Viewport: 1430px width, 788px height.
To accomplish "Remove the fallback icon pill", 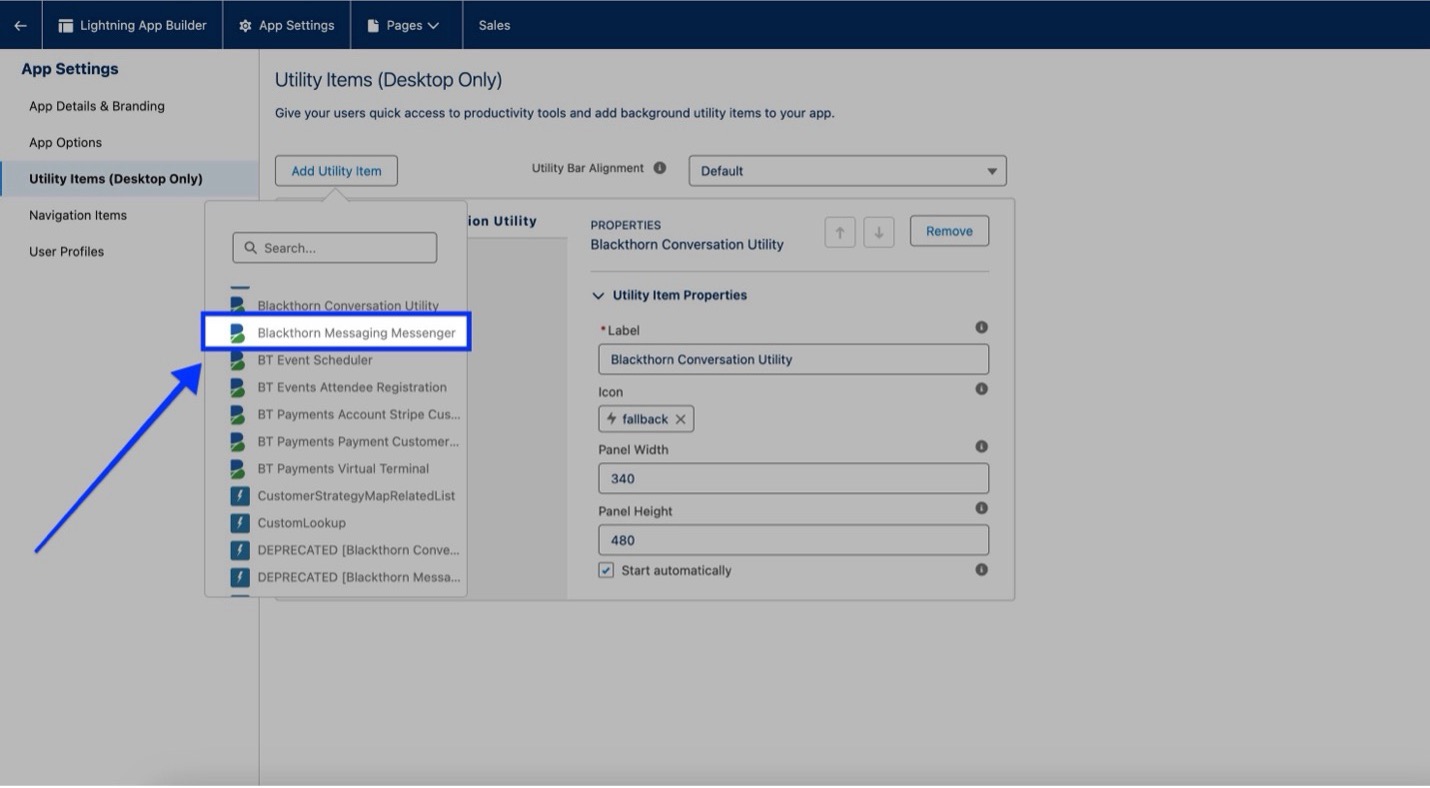I will [681, 419].
